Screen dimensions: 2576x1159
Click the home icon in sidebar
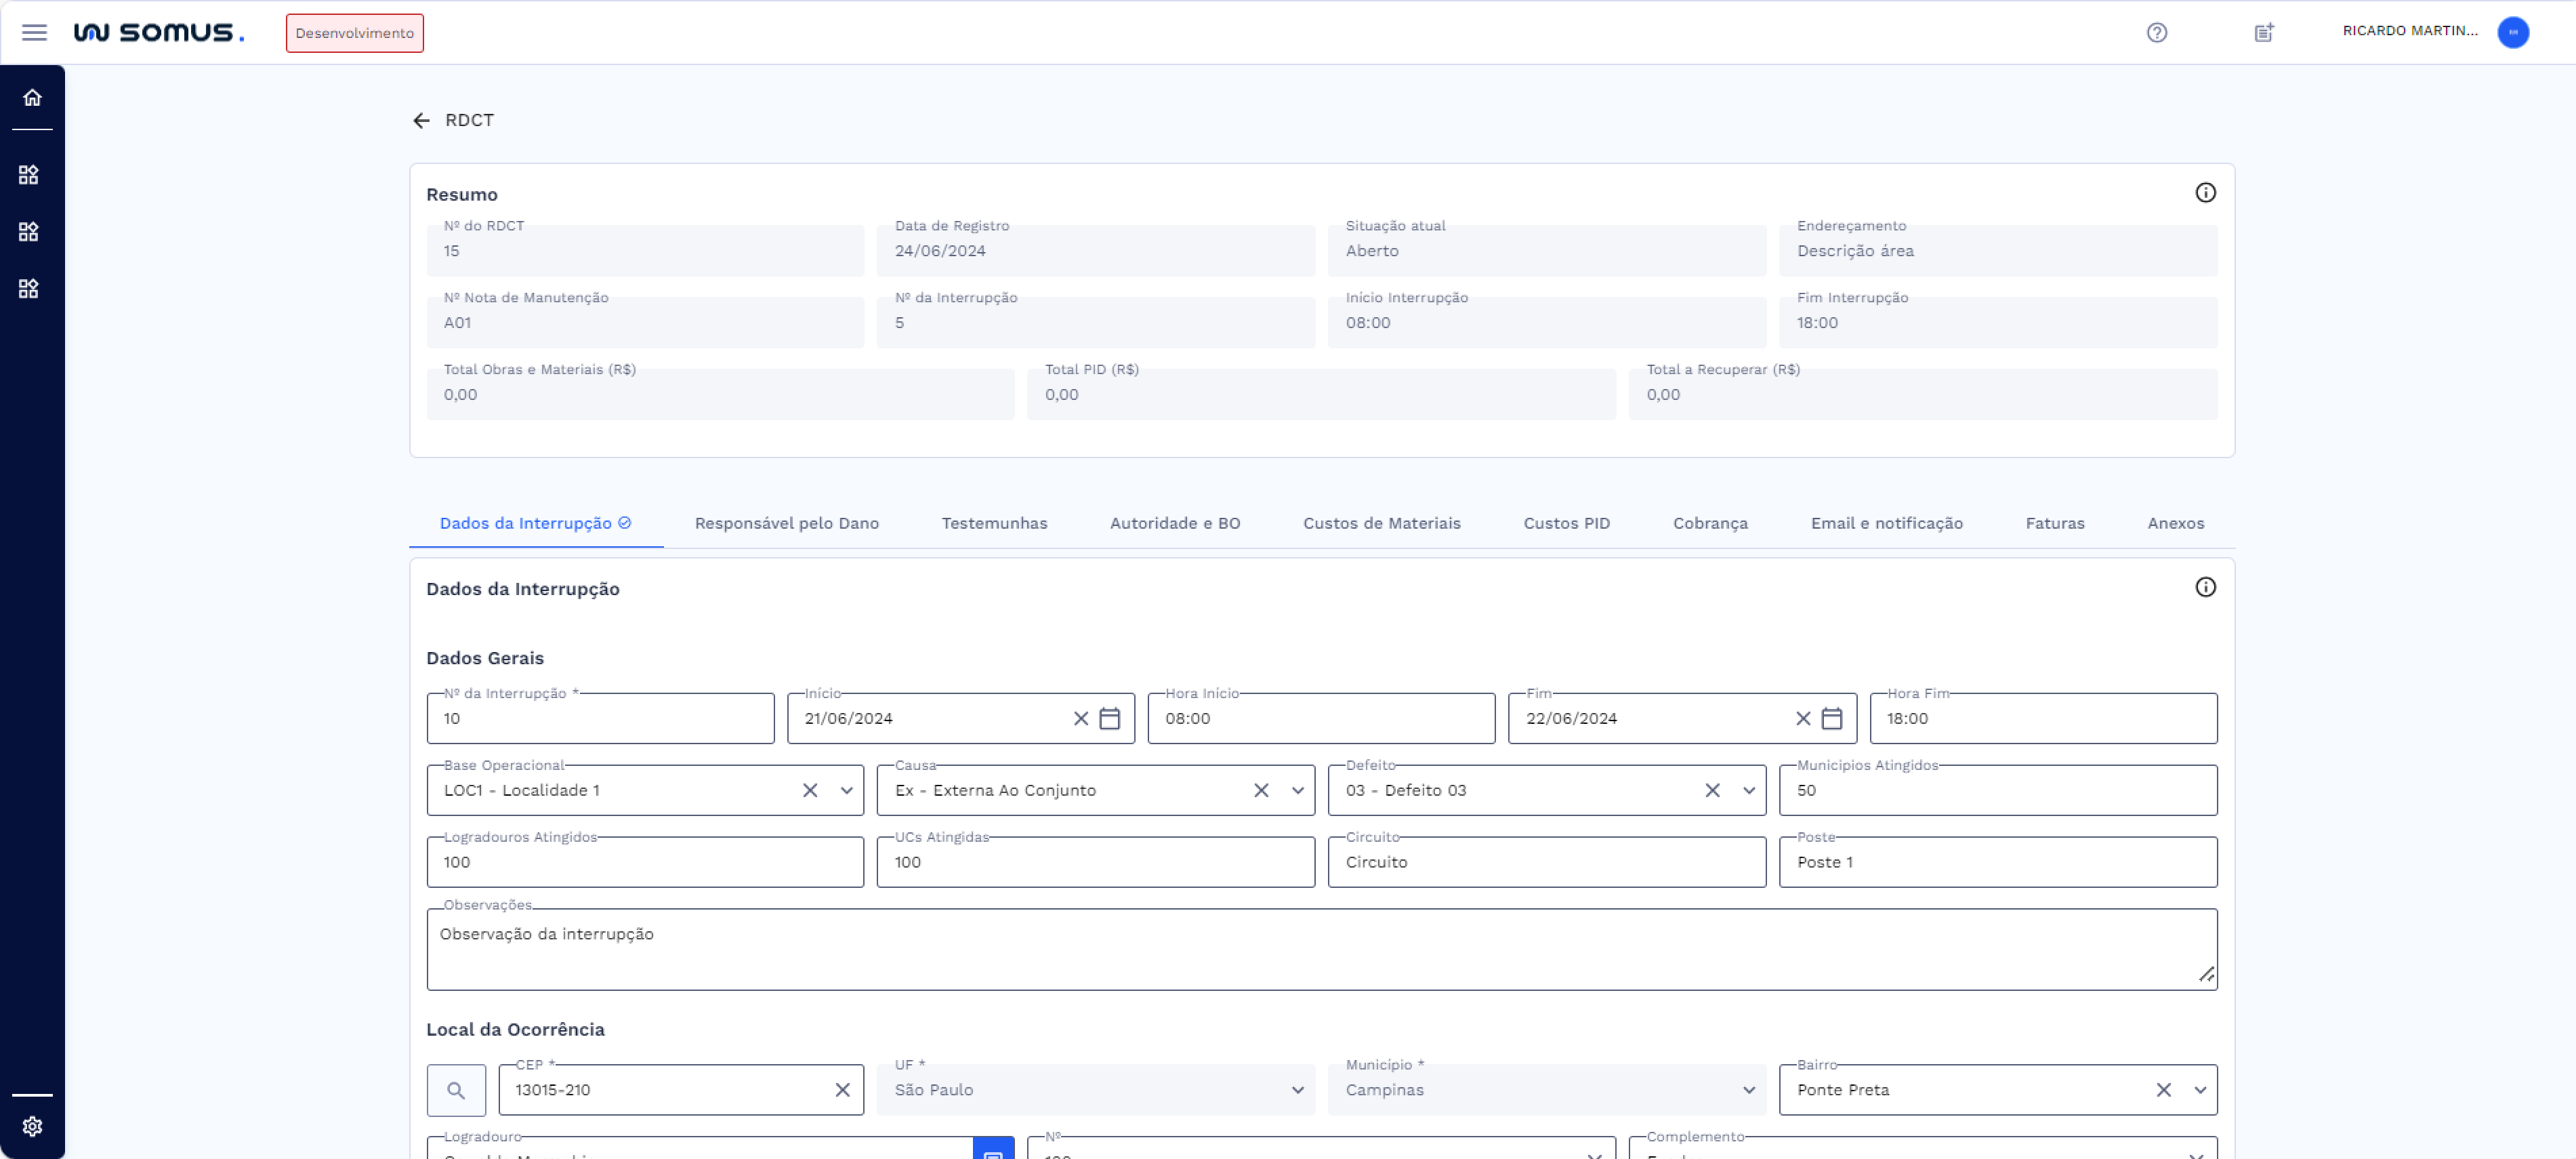coord(32,97)
